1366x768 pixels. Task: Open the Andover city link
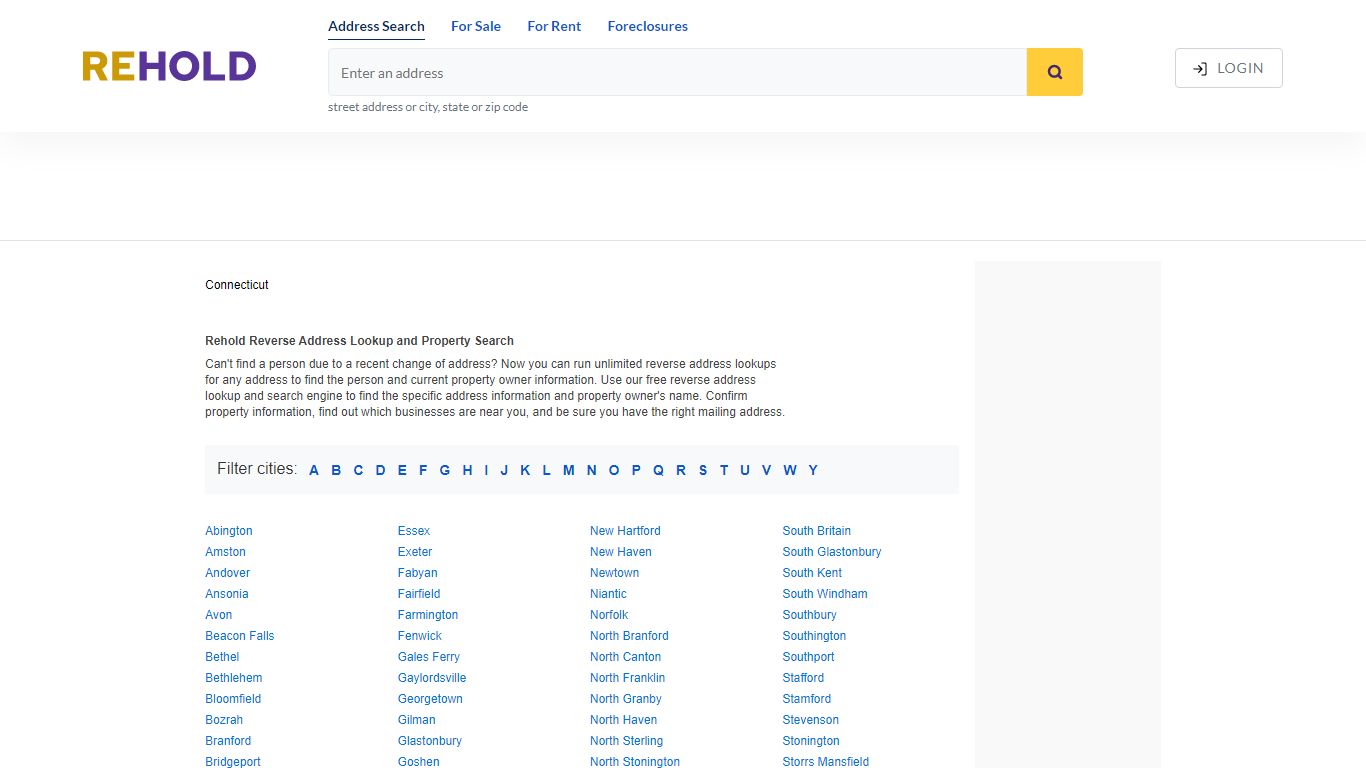[228, 573]
